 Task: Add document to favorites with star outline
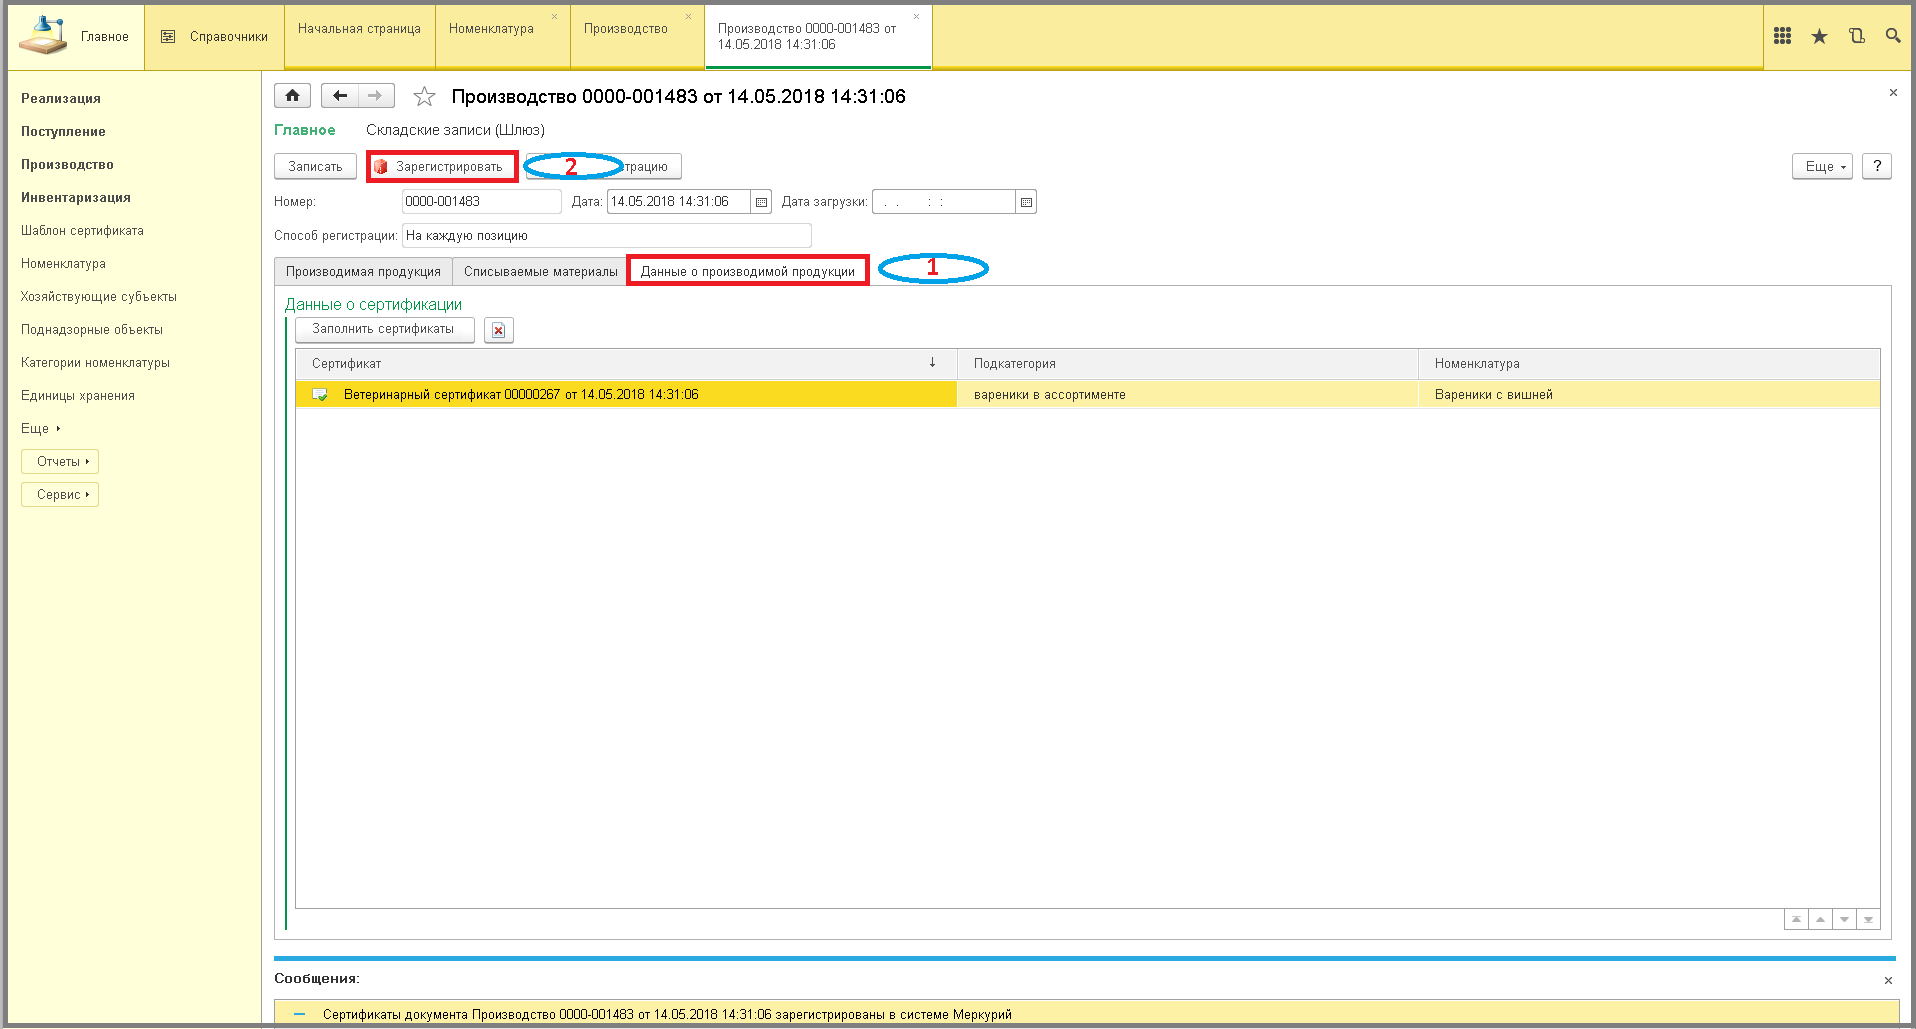[425, 97]
